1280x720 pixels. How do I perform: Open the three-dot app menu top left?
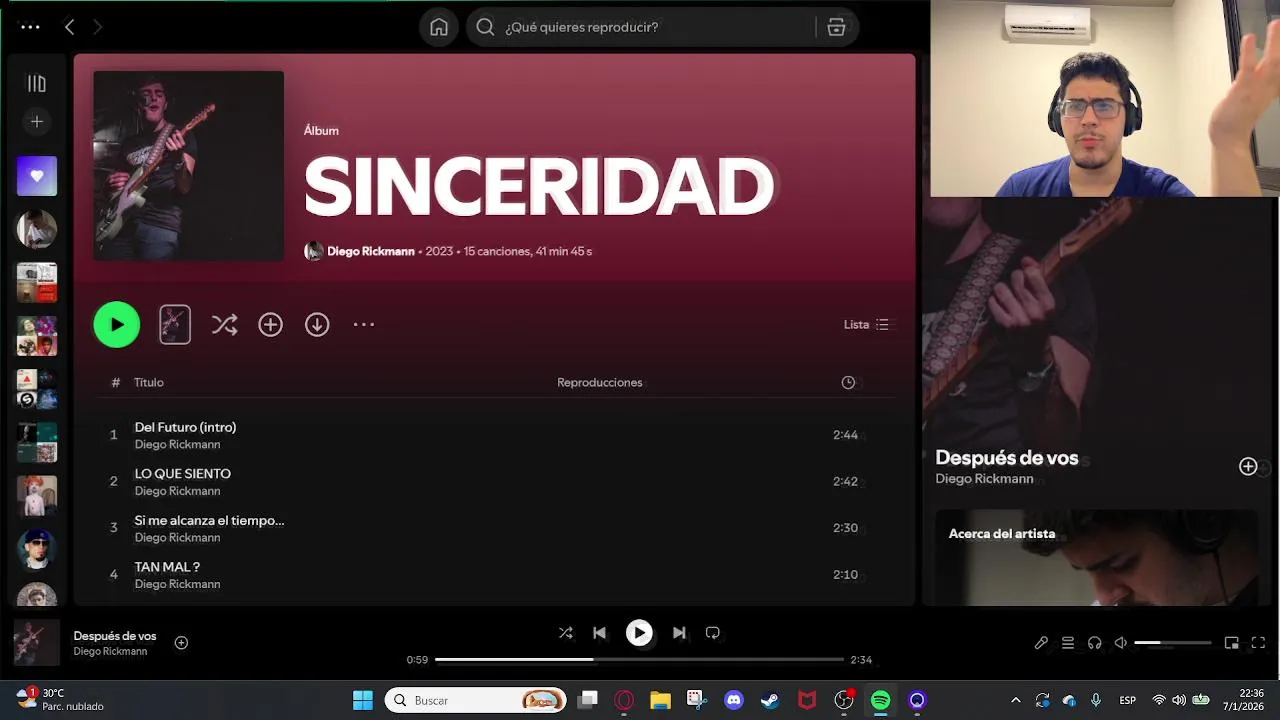30,27
